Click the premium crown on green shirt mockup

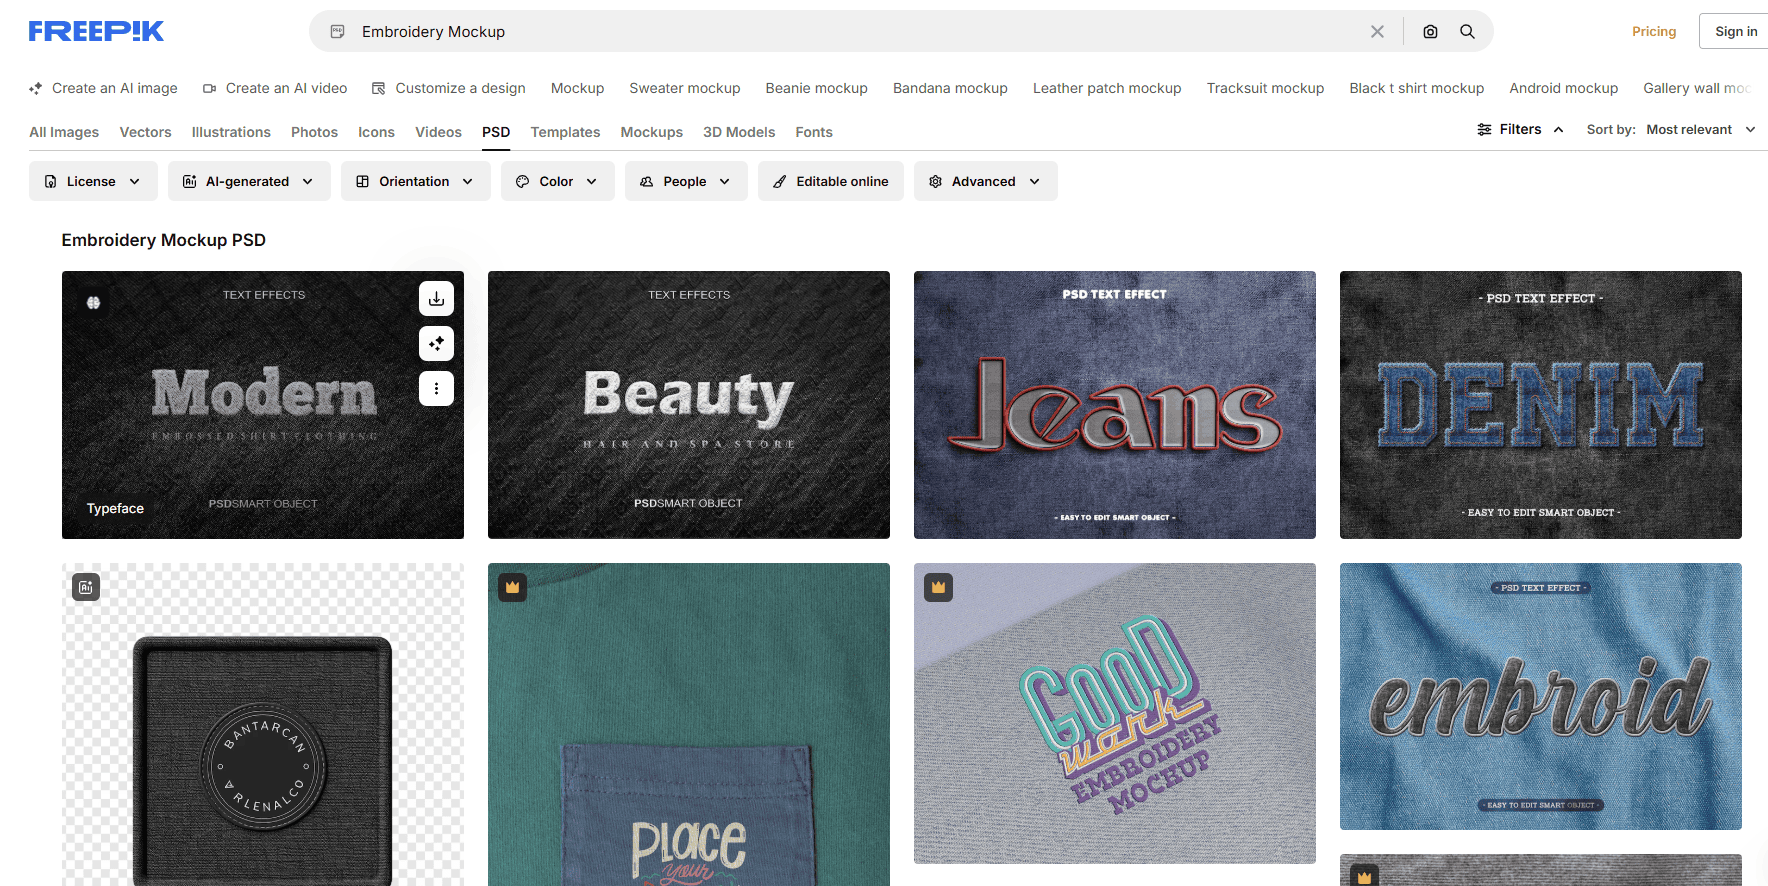(x=512, y=588)
